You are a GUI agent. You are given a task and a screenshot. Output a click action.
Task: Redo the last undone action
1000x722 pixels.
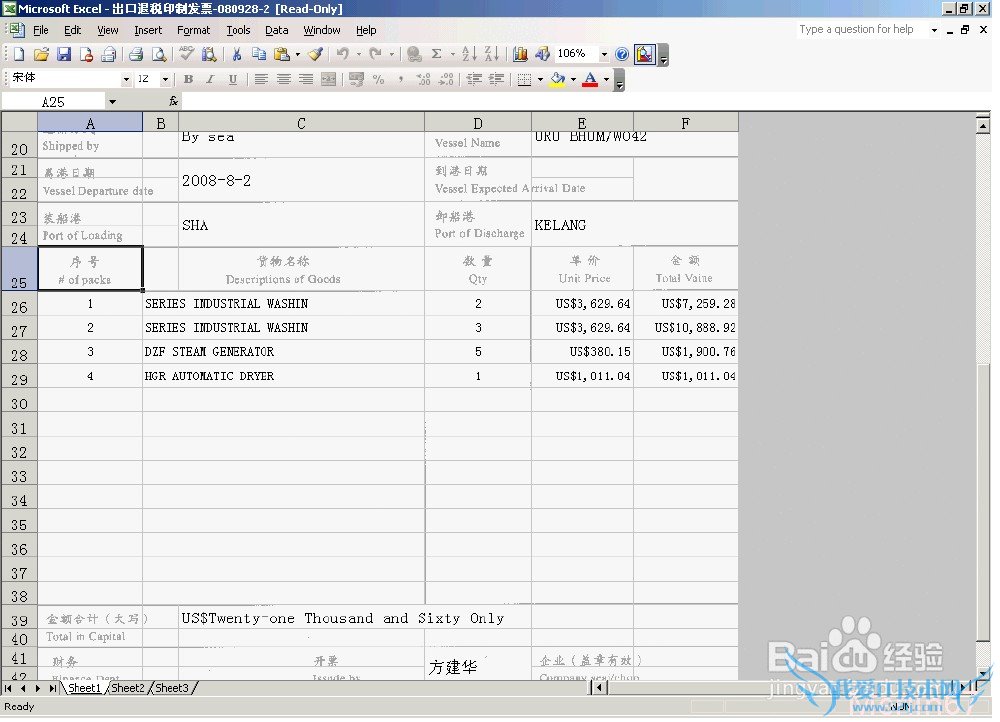click(376, 54)
